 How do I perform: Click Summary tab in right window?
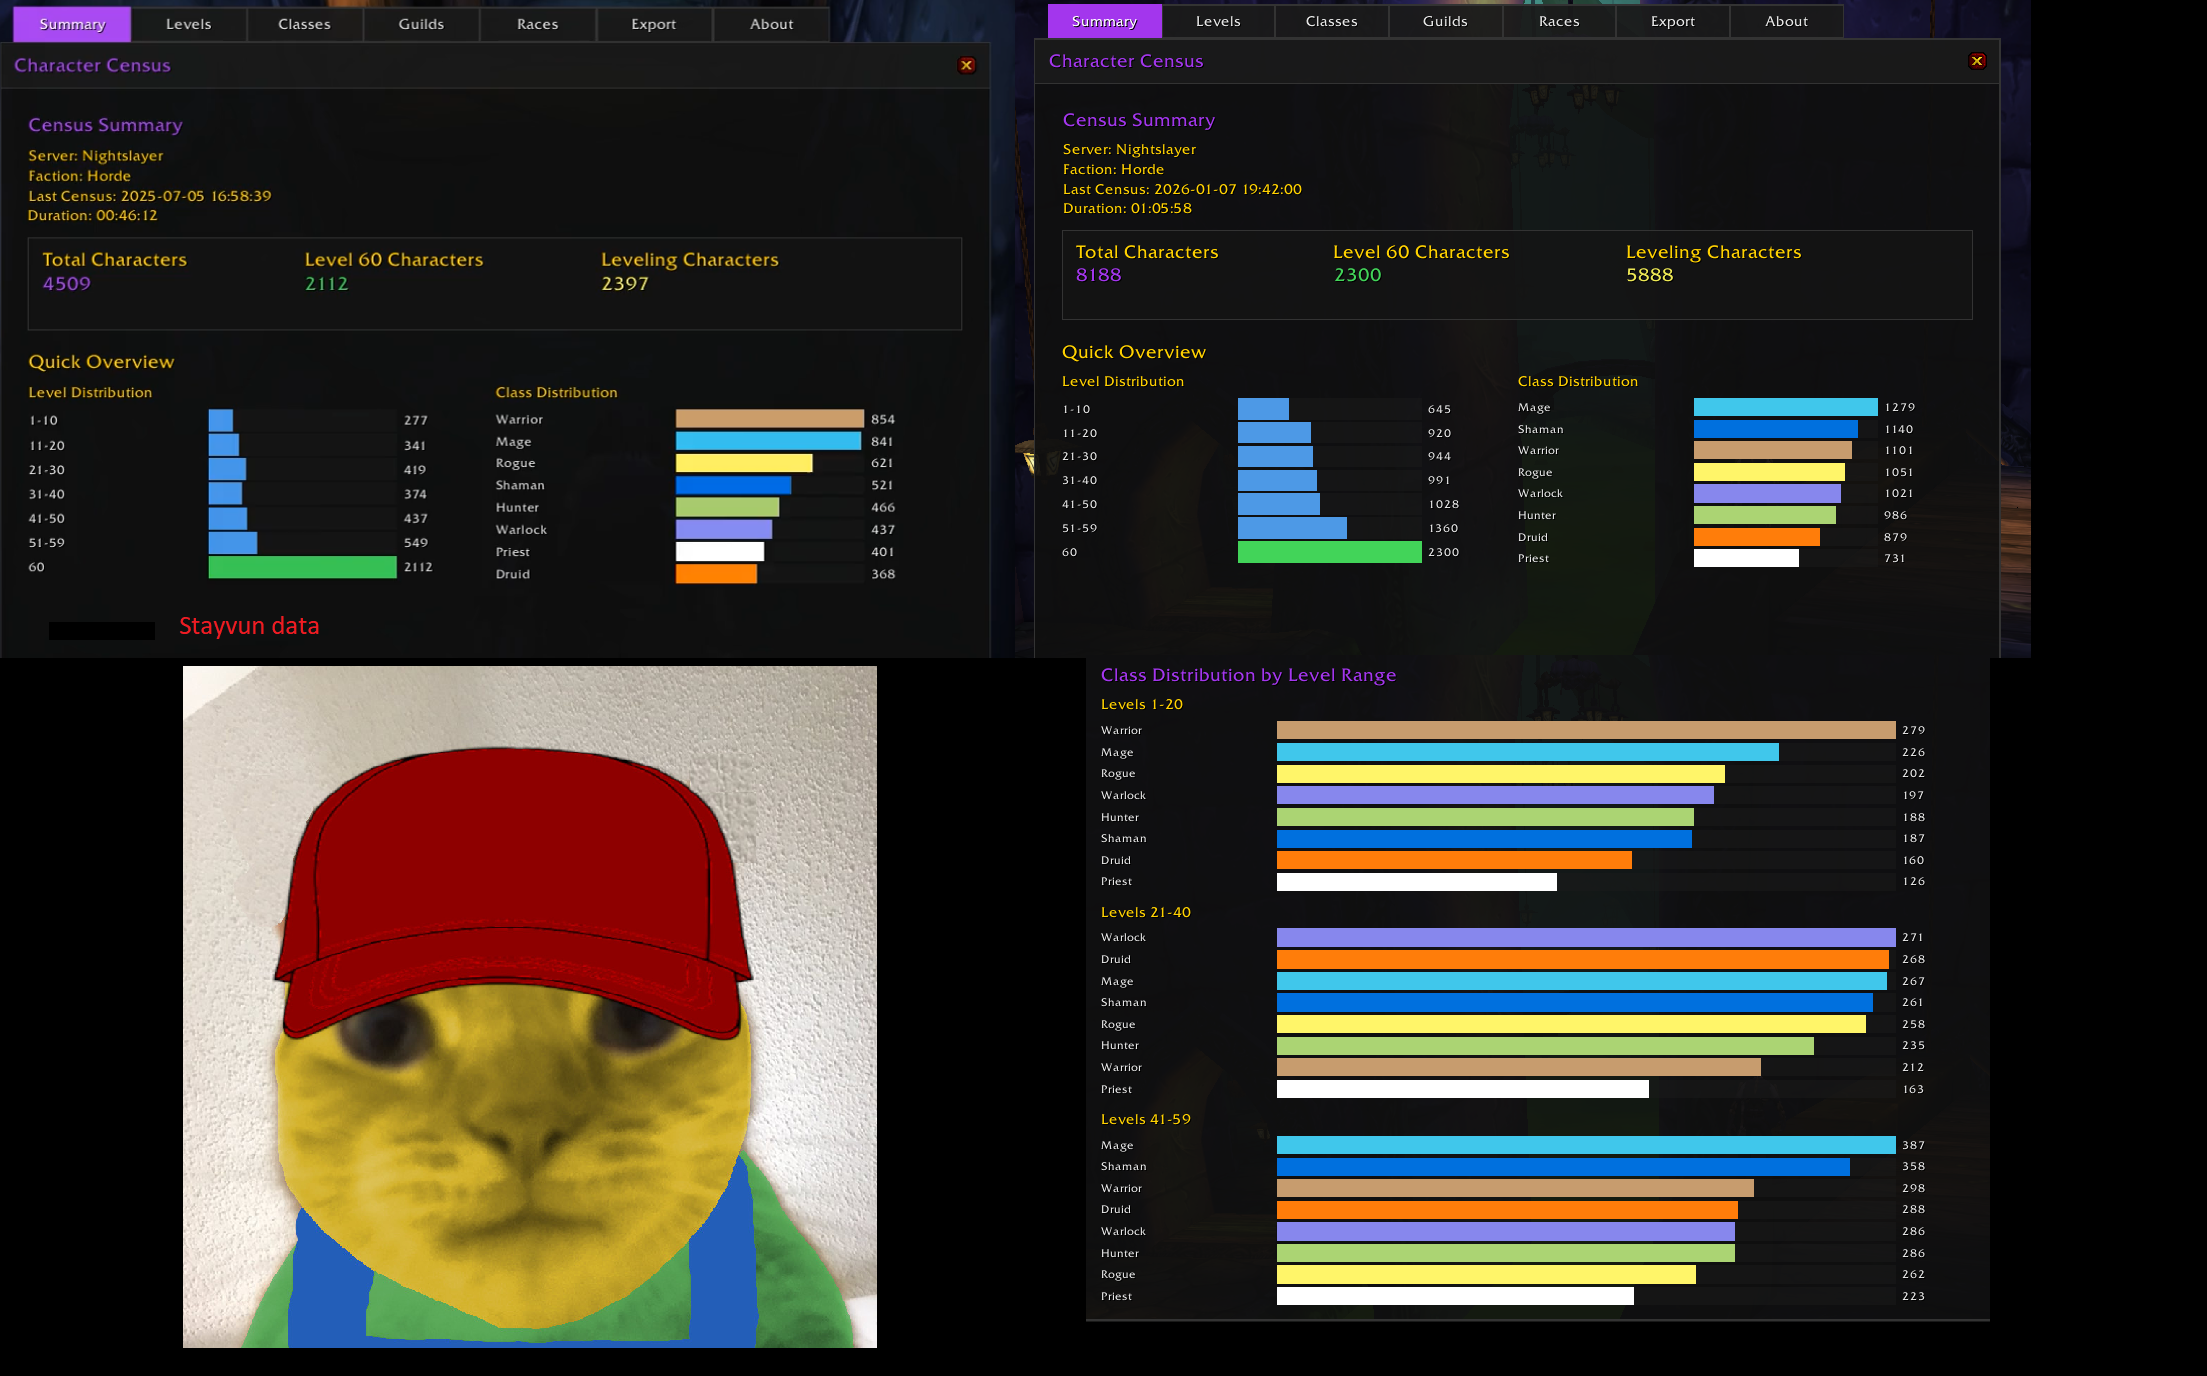1104,21
